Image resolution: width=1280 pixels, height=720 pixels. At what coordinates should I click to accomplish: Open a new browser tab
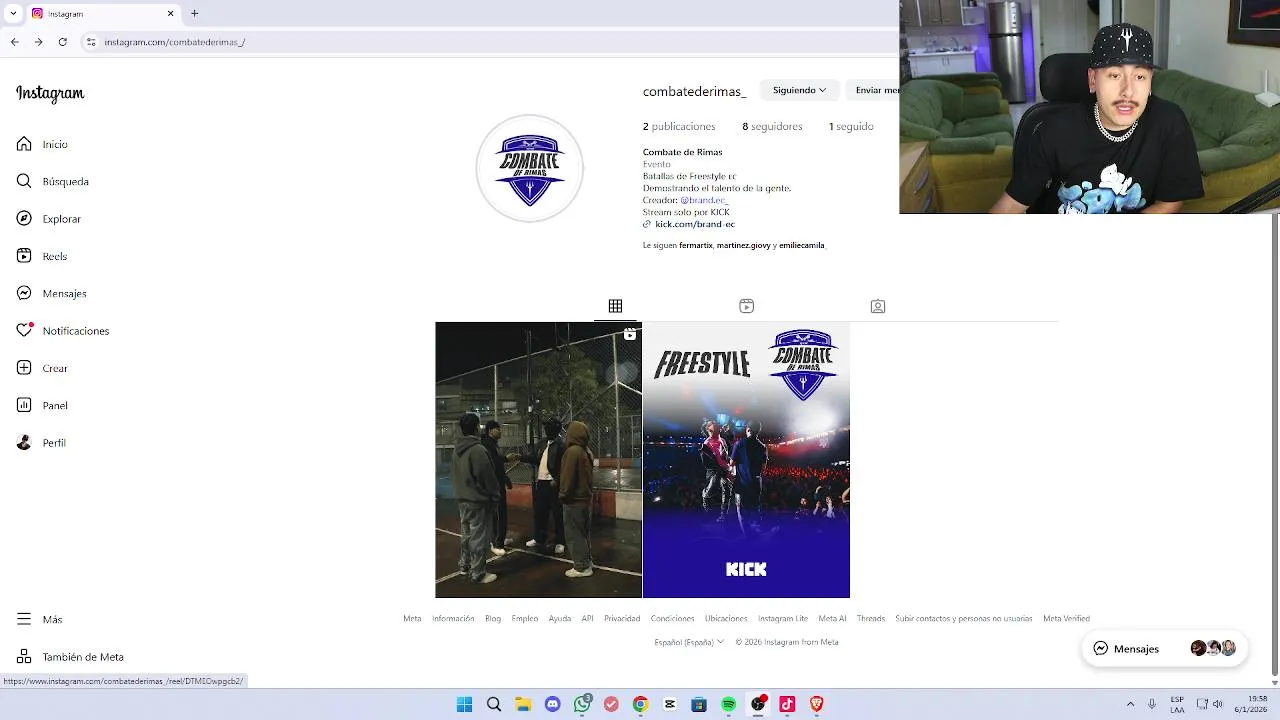pos(195,14)
